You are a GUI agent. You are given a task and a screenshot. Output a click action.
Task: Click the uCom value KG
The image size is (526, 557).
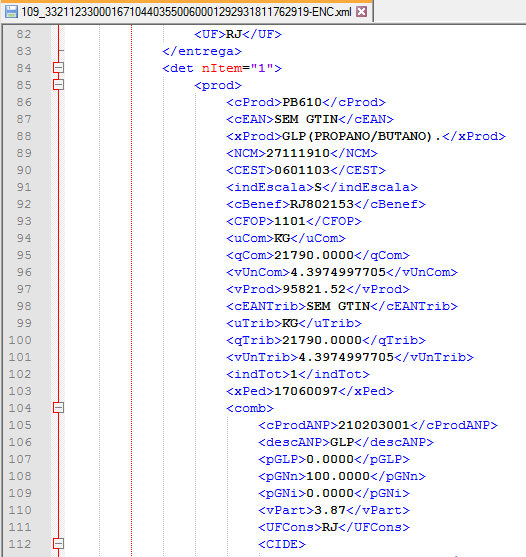[x=282, y=238]
